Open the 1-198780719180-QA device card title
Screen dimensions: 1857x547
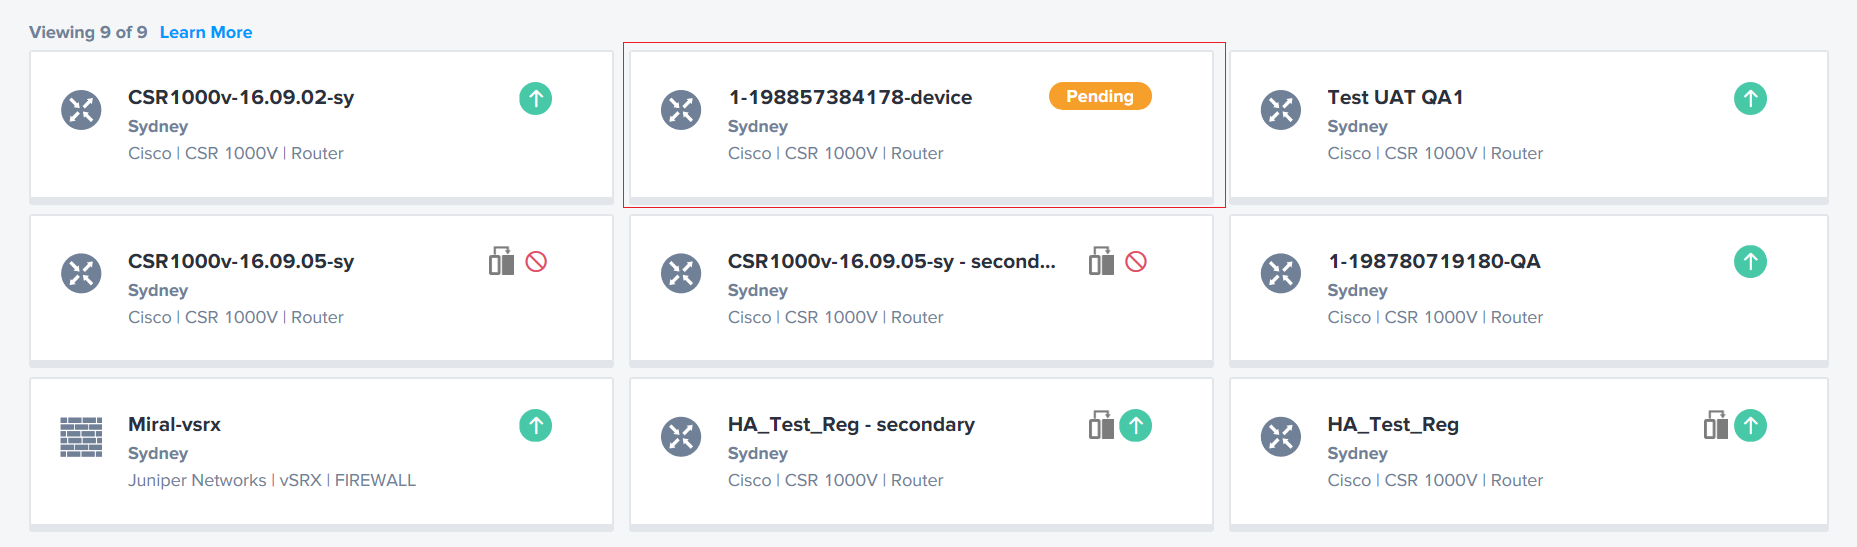tap(1434, 261)
